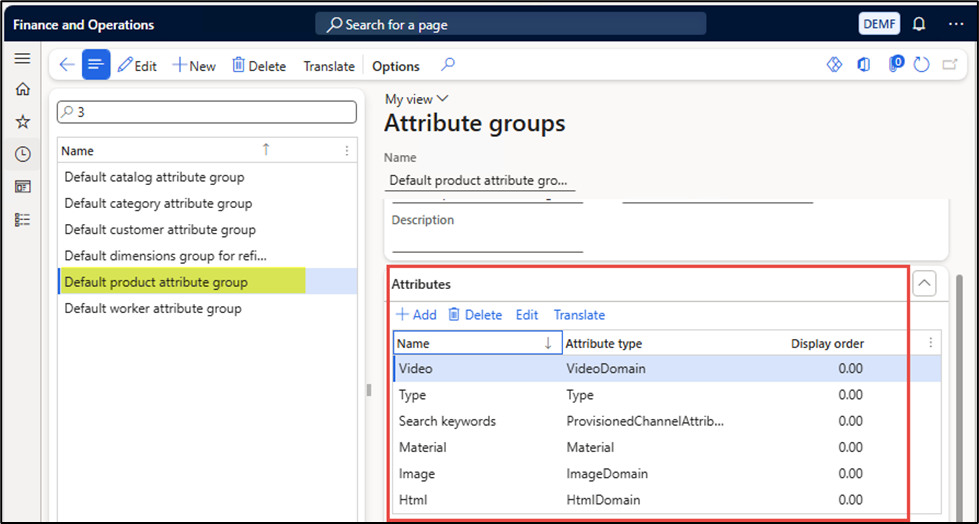Click Translate in Attributes toolbar
The height and width of the screenshot is (524, 979).
(579, 315)
